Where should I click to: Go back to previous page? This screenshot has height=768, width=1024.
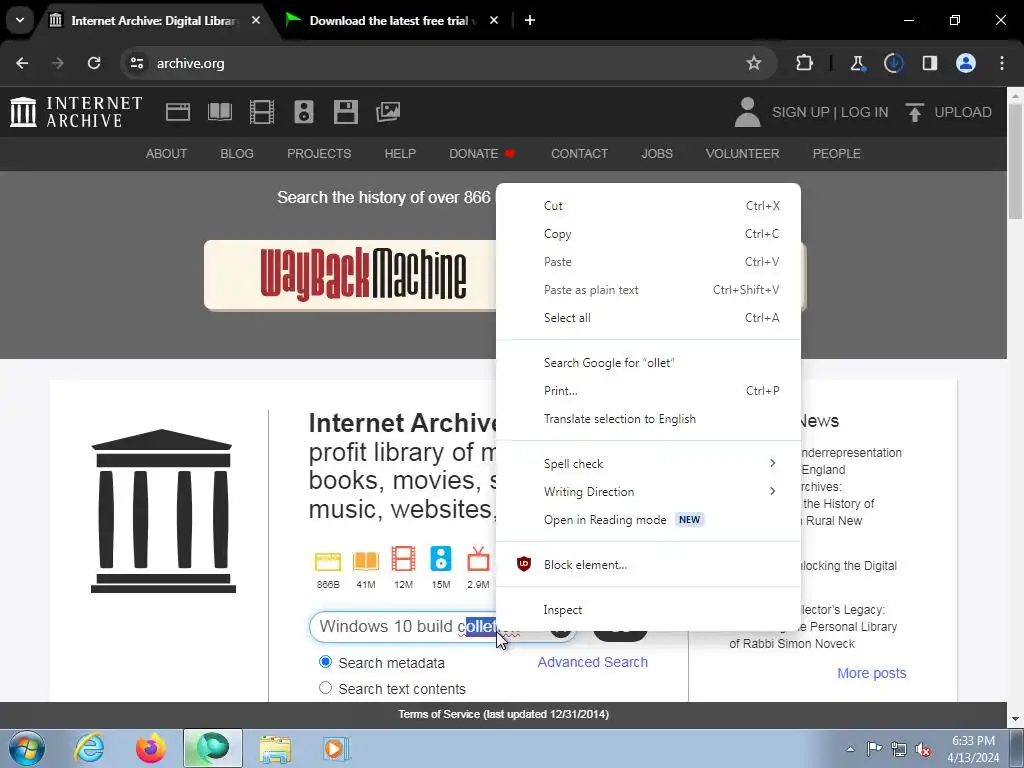(x=22, y=63)
